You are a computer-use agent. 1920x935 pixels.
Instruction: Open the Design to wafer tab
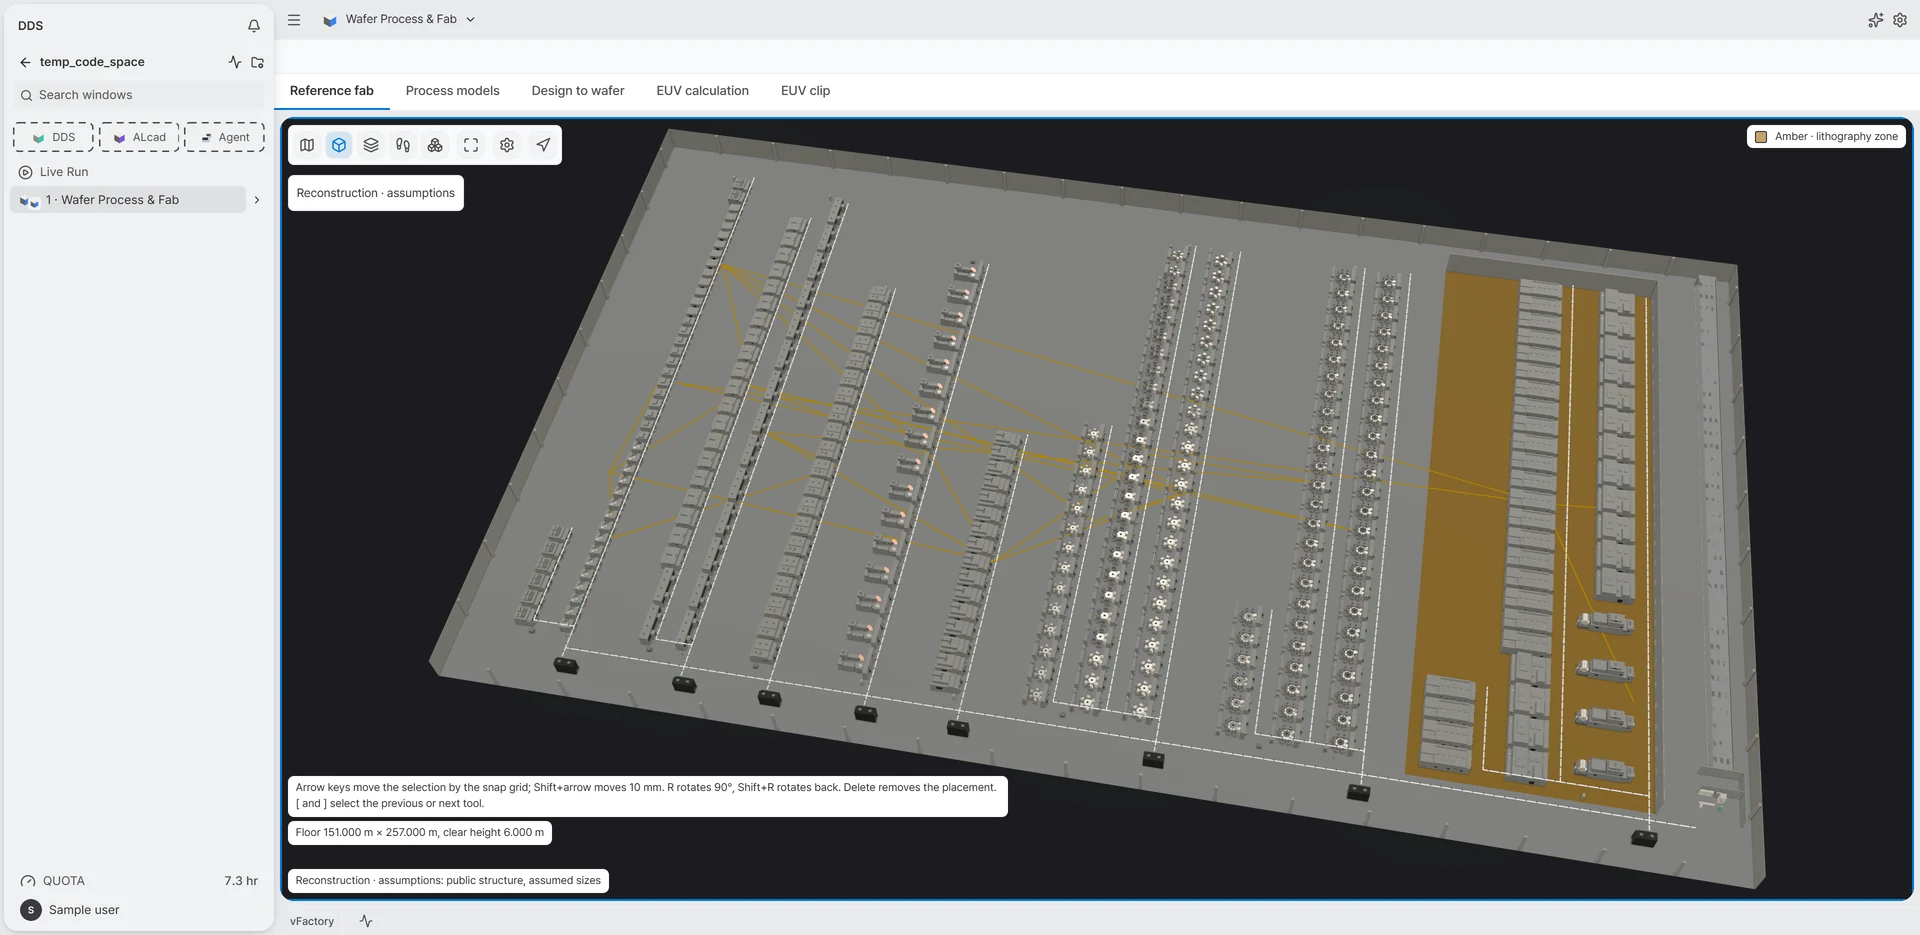(x=578, y=91)
